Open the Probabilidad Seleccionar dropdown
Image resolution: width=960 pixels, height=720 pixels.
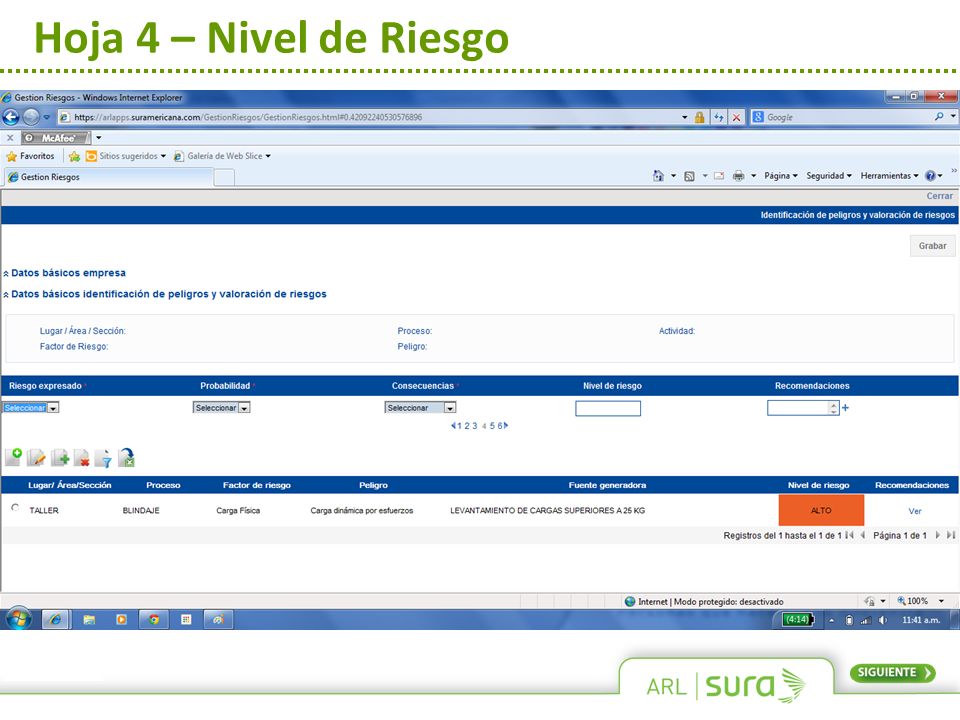click(222, 408)
